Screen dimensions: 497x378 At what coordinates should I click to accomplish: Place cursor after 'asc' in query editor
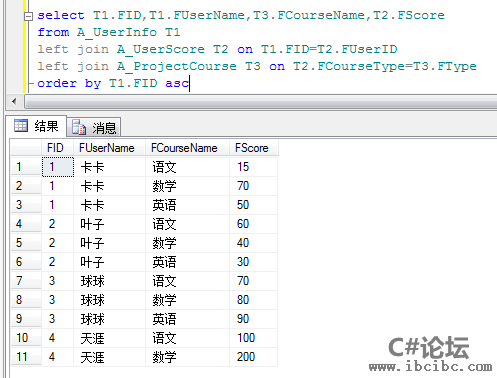[189, 83]
